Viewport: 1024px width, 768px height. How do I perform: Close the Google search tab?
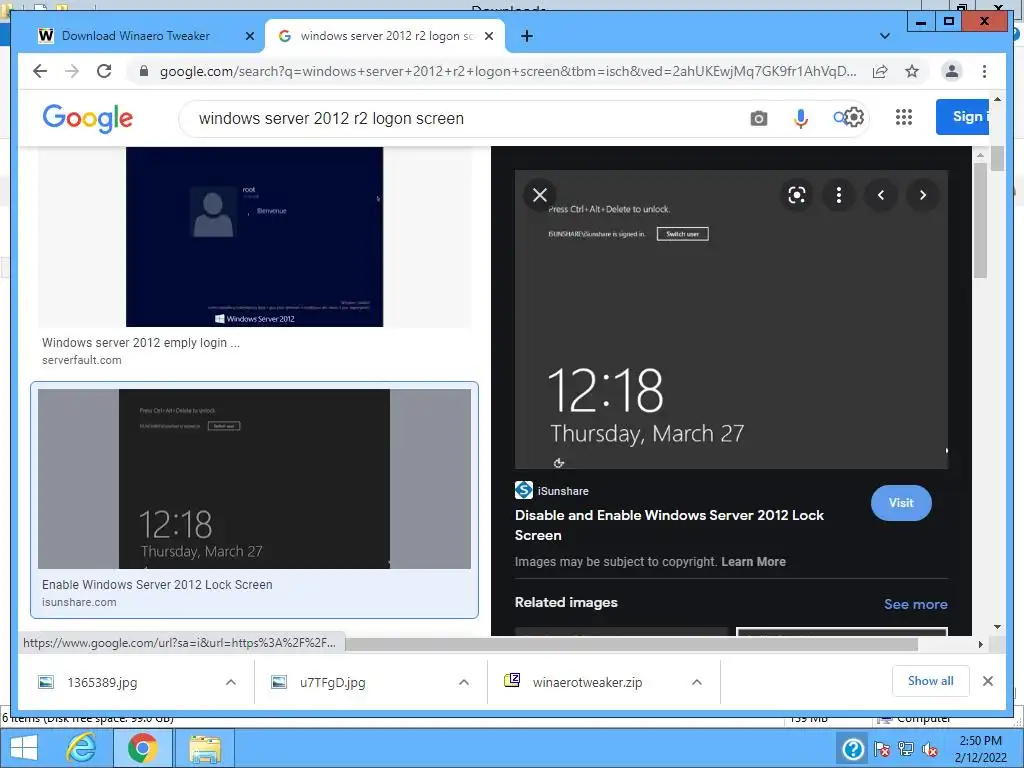click(488, 37)
